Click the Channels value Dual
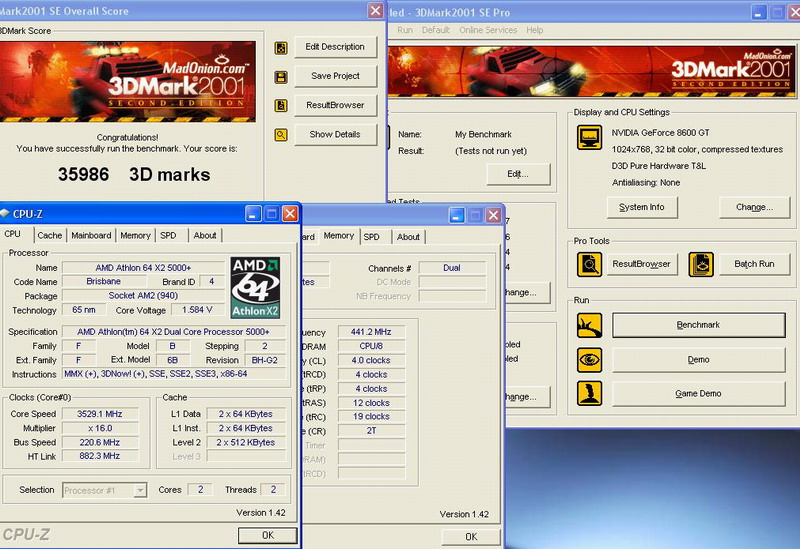 coord(452,268)
